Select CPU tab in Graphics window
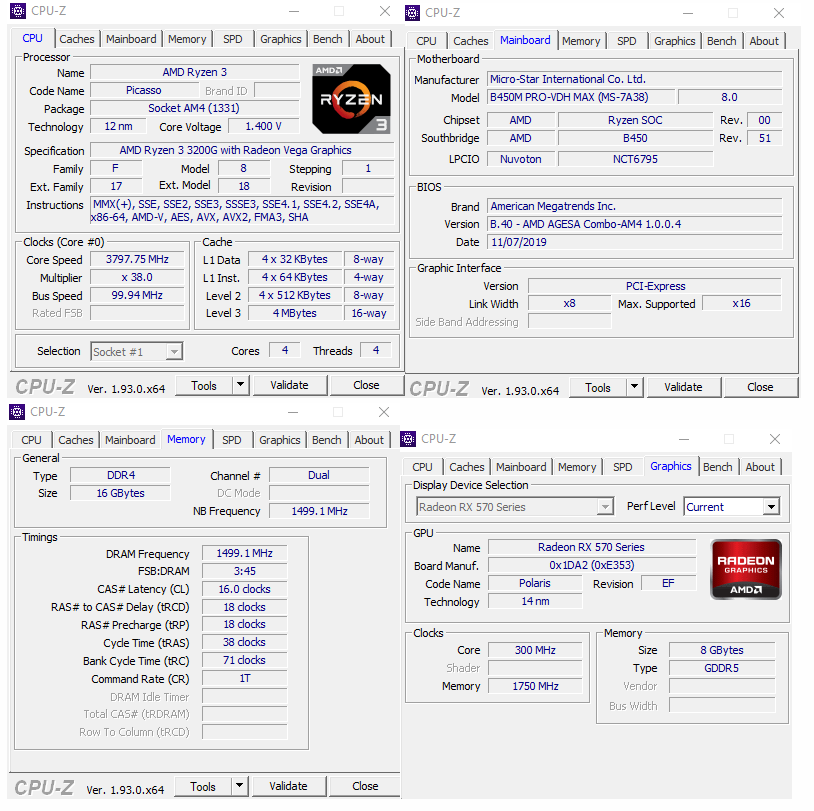 [422, 467]
